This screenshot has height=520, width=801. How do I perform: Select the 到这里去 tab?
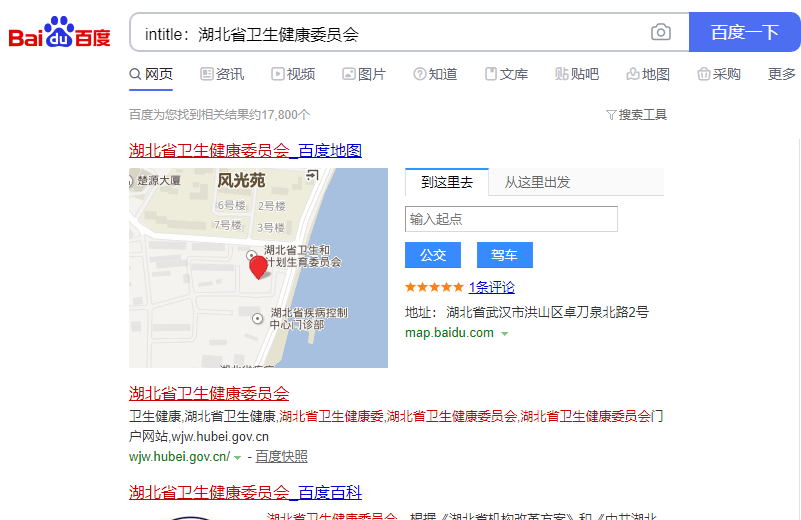pyautogui.click(x=447, y=182)
